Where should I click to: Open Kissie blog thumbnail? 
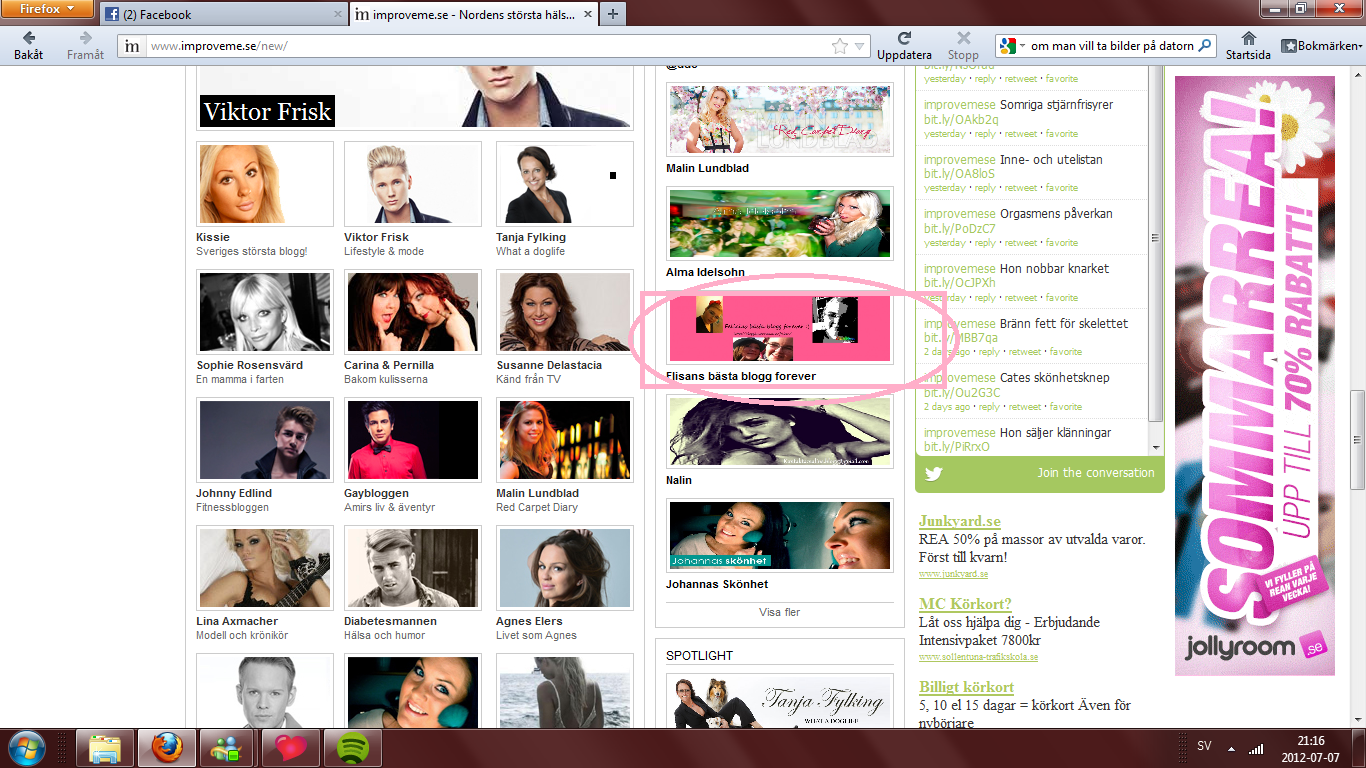[265, 184]
